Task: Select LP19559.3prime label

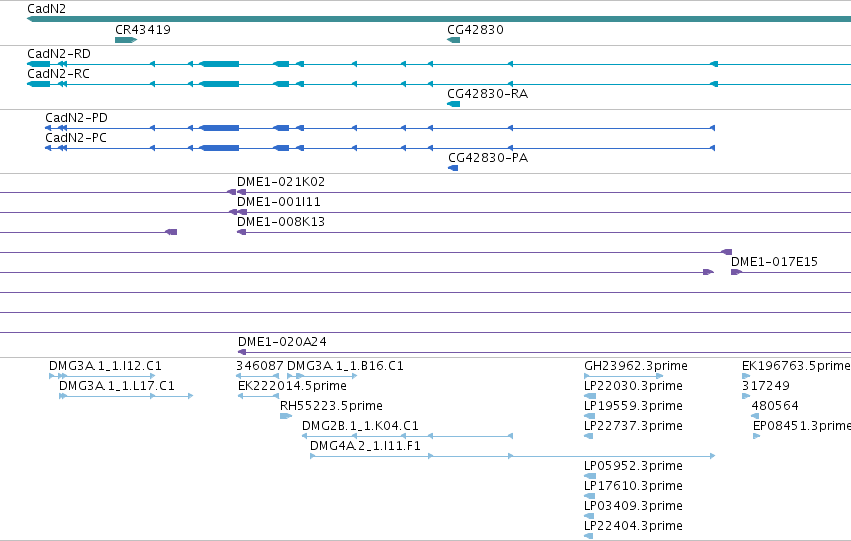Action: pos(633,406)
